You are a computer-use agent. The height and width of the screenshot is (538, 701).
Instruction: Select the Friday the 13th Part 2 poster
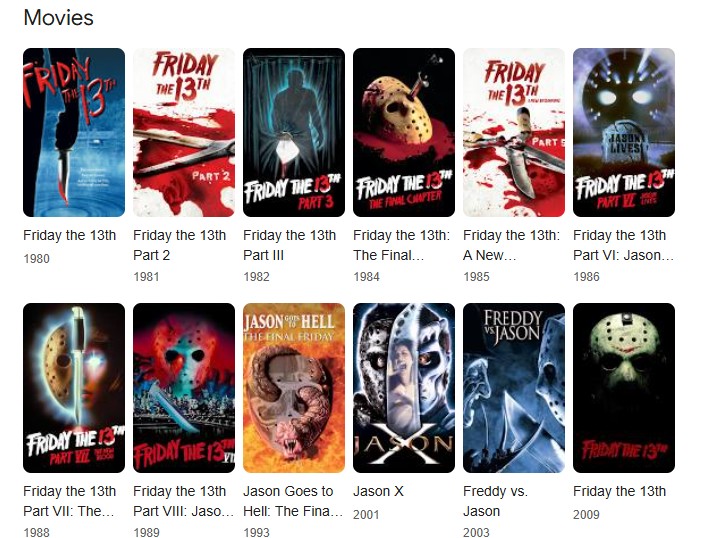(x=184, y=132)
